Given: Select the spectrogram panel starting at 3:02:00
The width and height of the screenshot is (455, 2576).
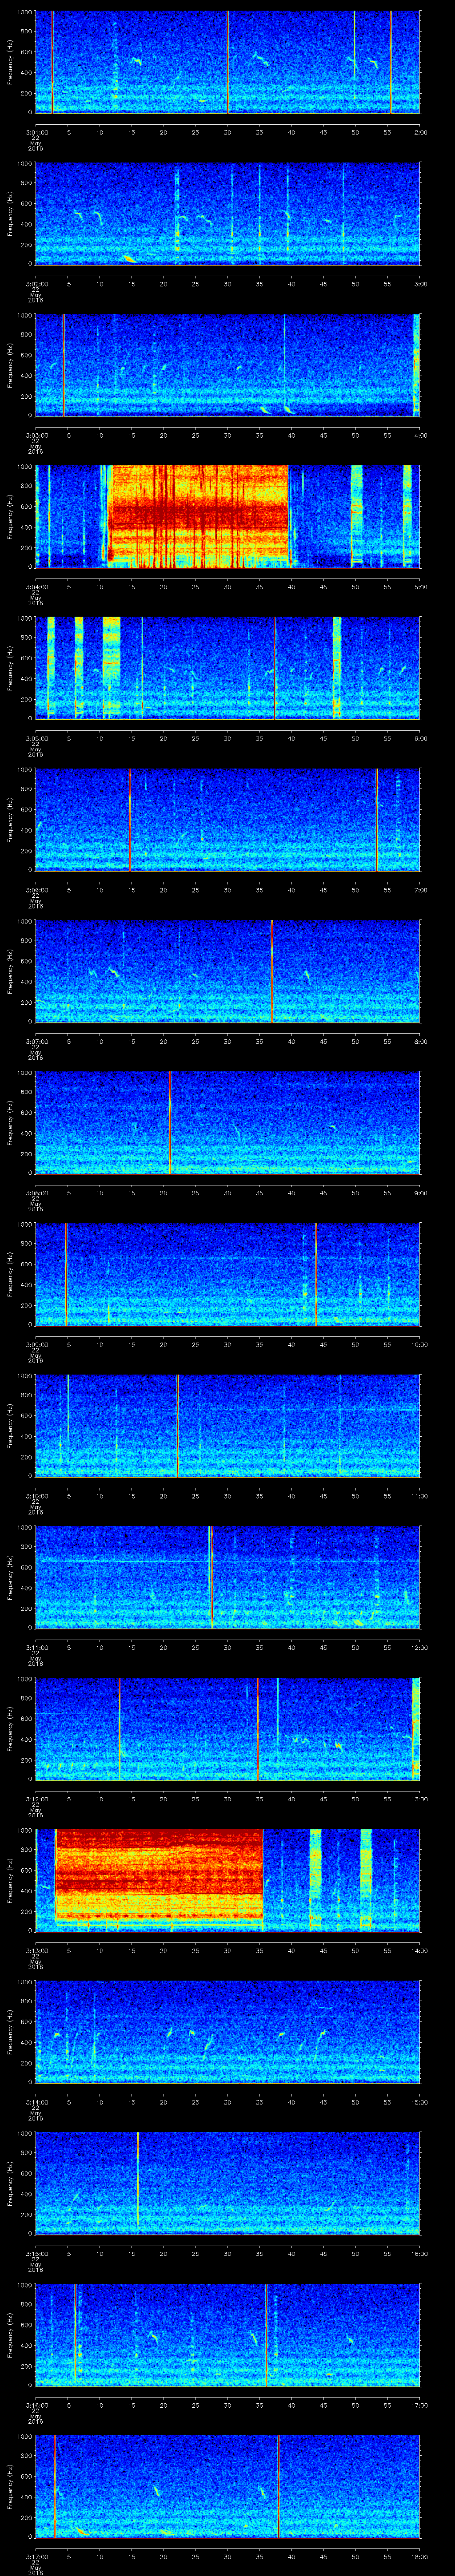Looking at the screenshot, I should tap(228, 214).
